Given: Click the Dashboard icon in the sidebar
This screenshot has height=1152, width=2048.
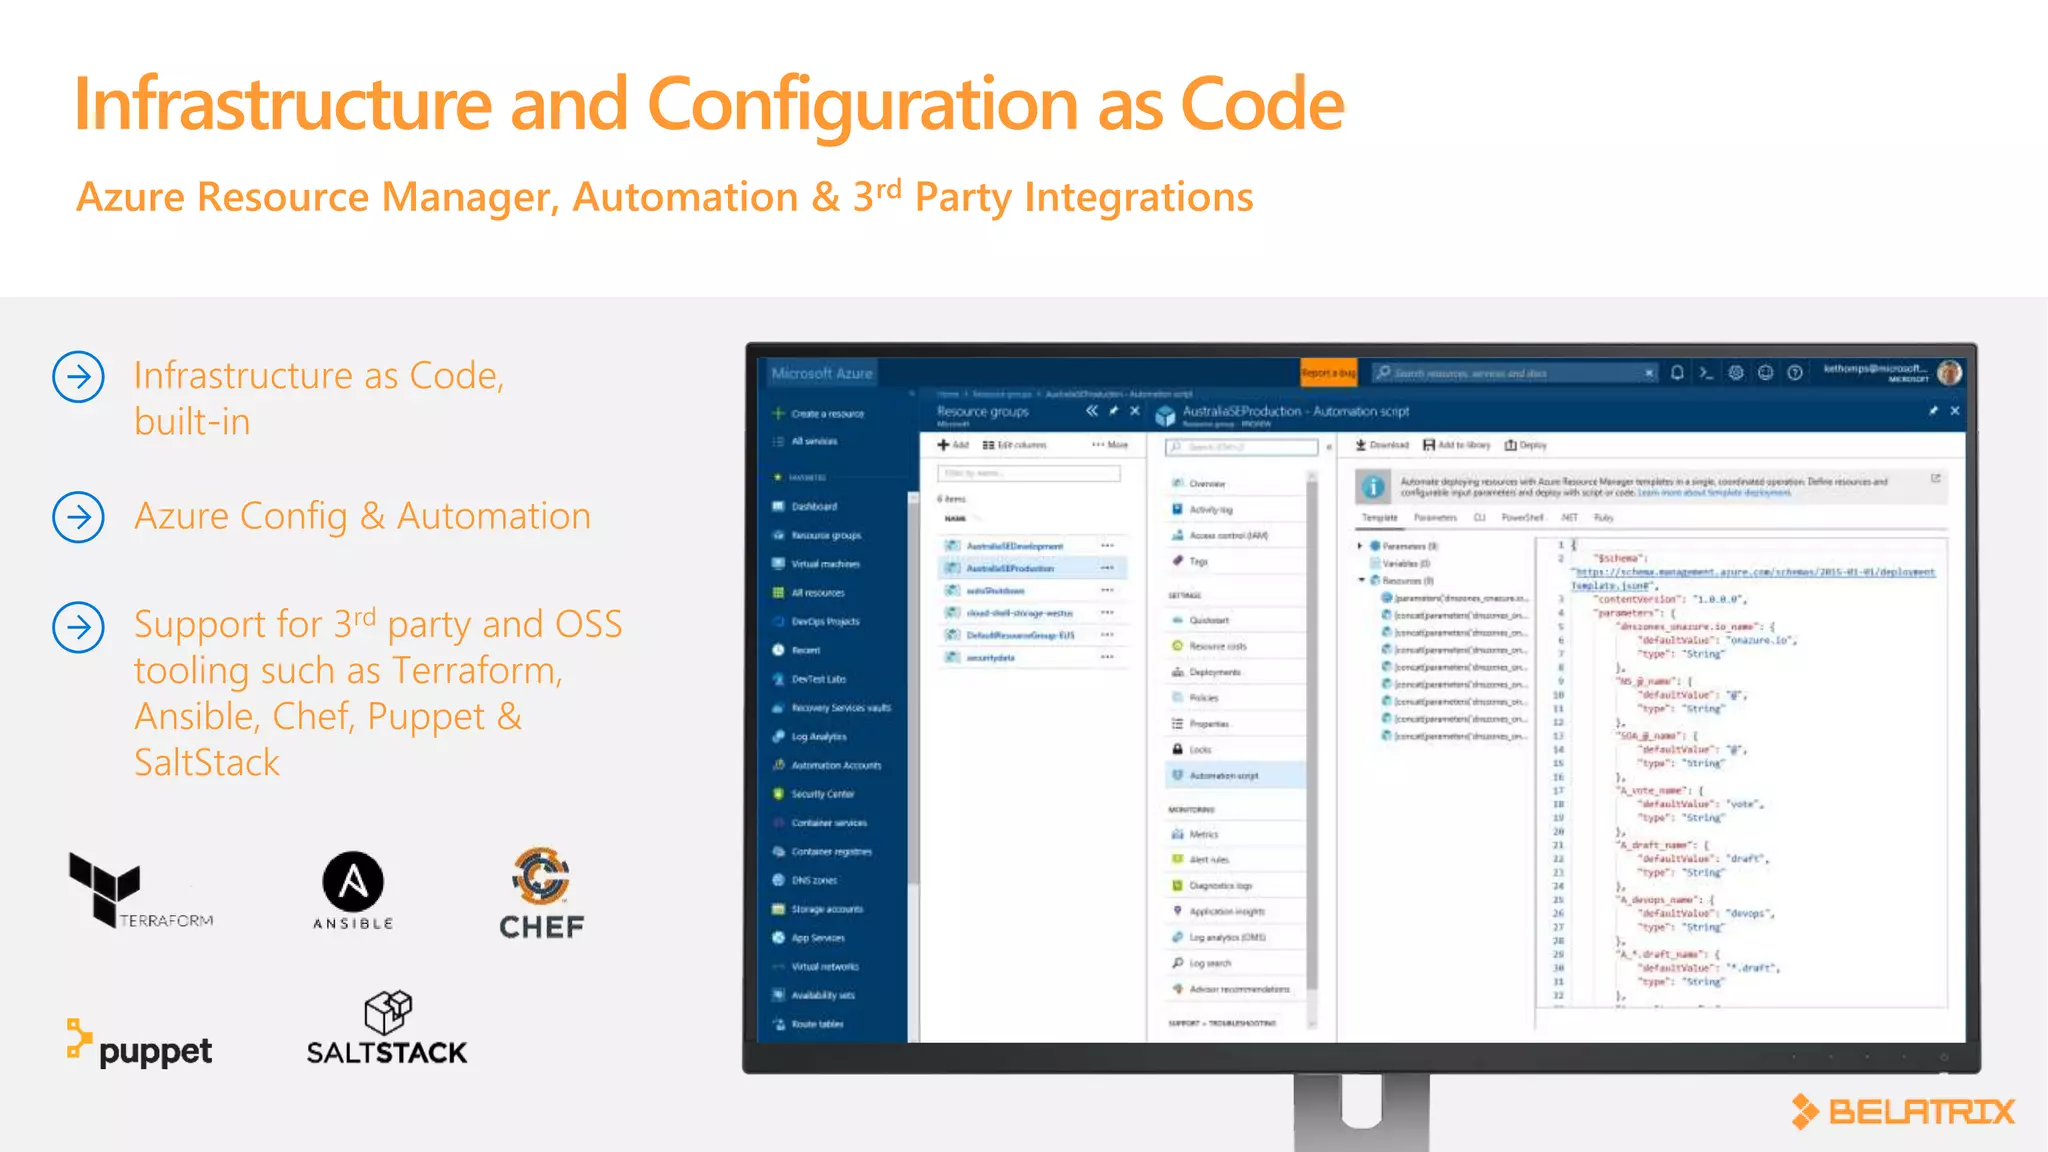Looking at the screenshot, I should [778, 506].
